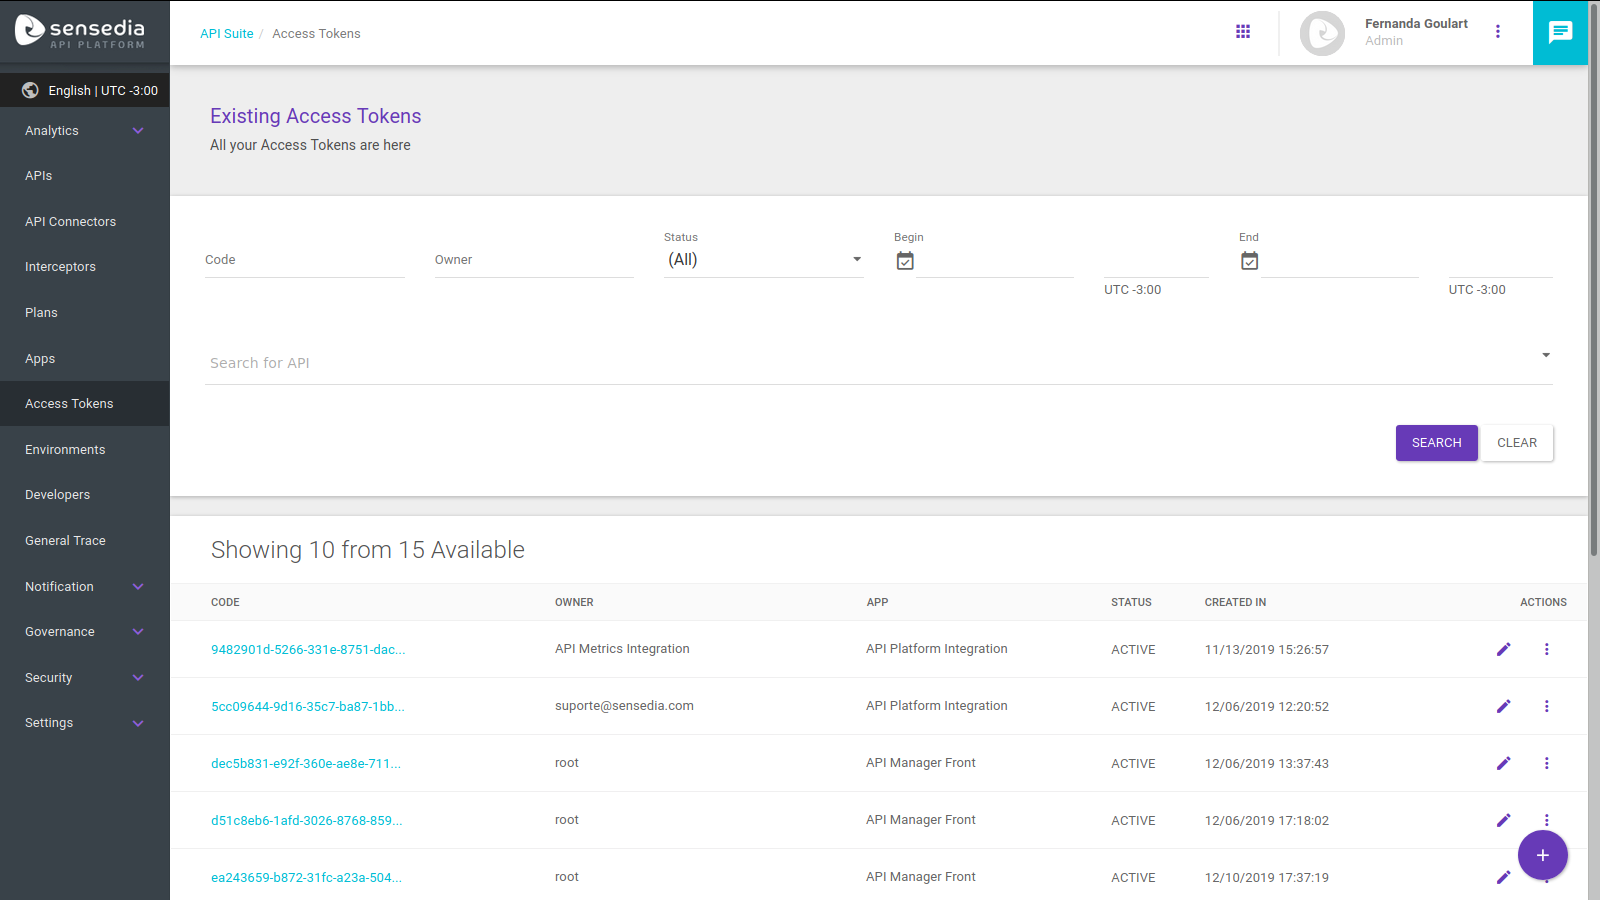The height and width of the screenshot is (900, 1600).
Task: Click the vertical page scrollbar
Action: click(1593, 300)
